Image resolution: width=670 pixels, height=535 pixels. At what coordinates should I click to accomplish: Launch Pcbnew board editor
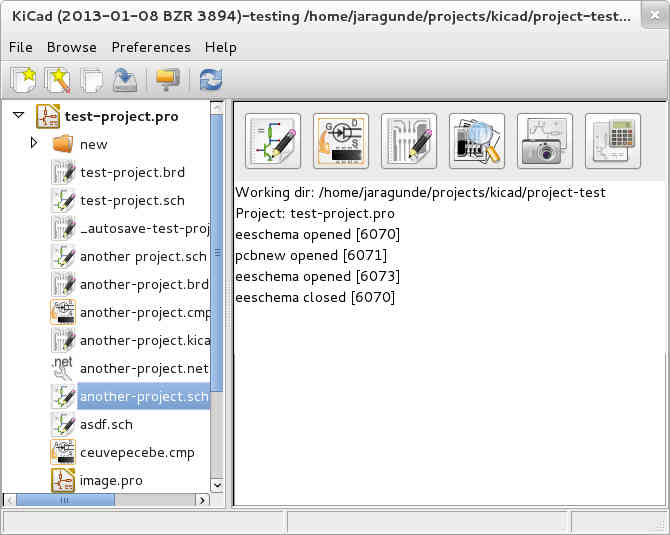pyautogui.click(x=409, y=141)
